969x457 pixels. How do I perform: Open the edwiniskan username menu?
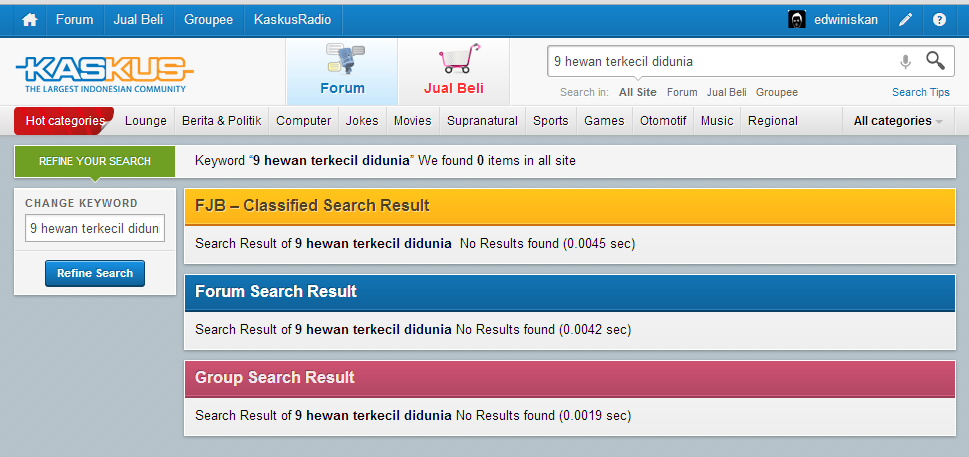[846, 20]
